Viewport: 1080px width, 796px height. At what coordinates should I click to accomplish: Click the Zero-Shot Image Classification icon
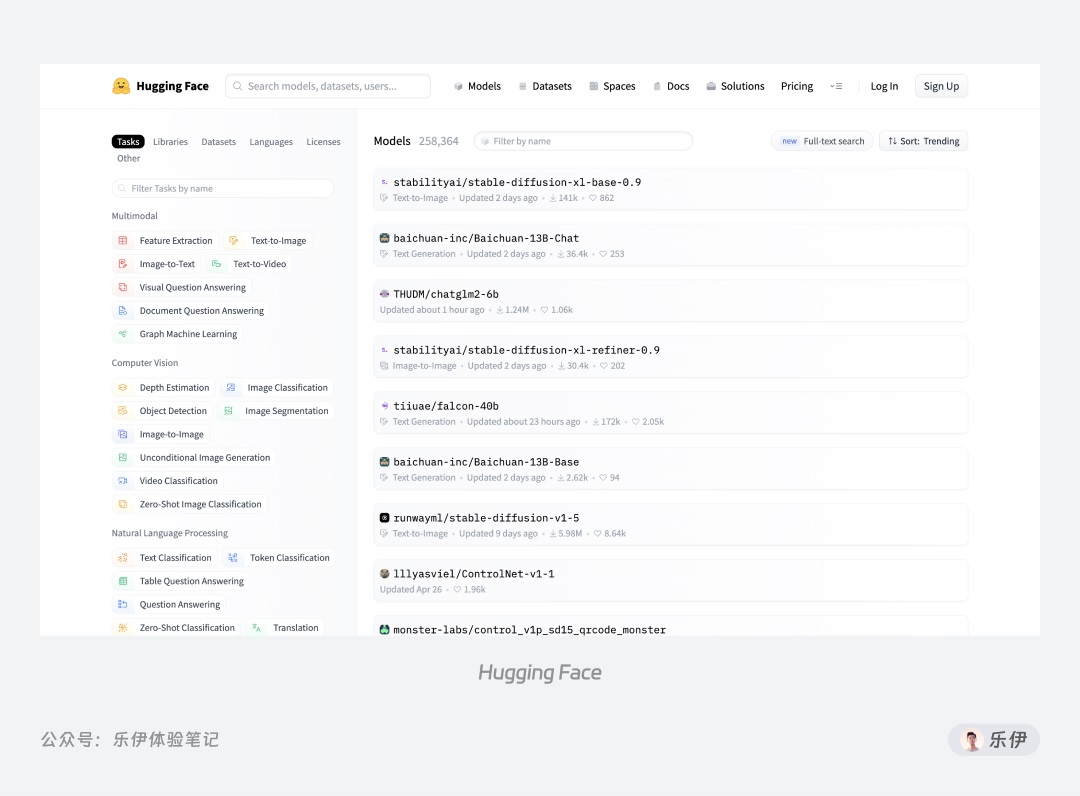tap(123, 504)
